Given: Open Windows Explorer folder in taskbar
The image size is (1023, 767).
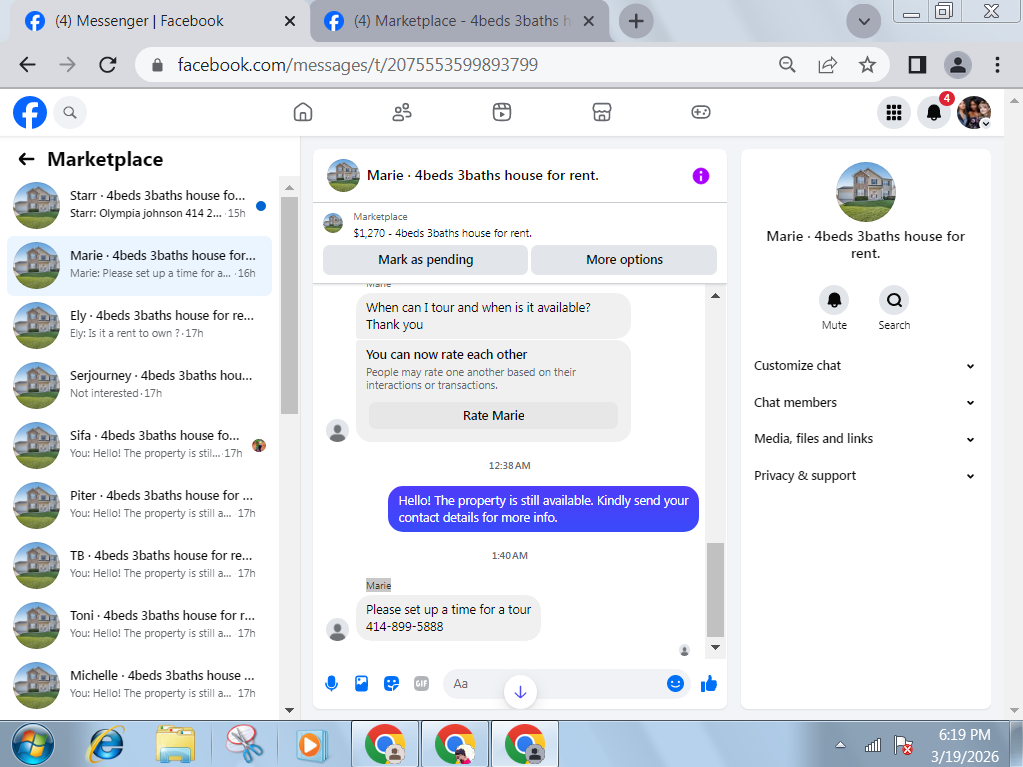Looking at the screenshot, I should 176,744.
